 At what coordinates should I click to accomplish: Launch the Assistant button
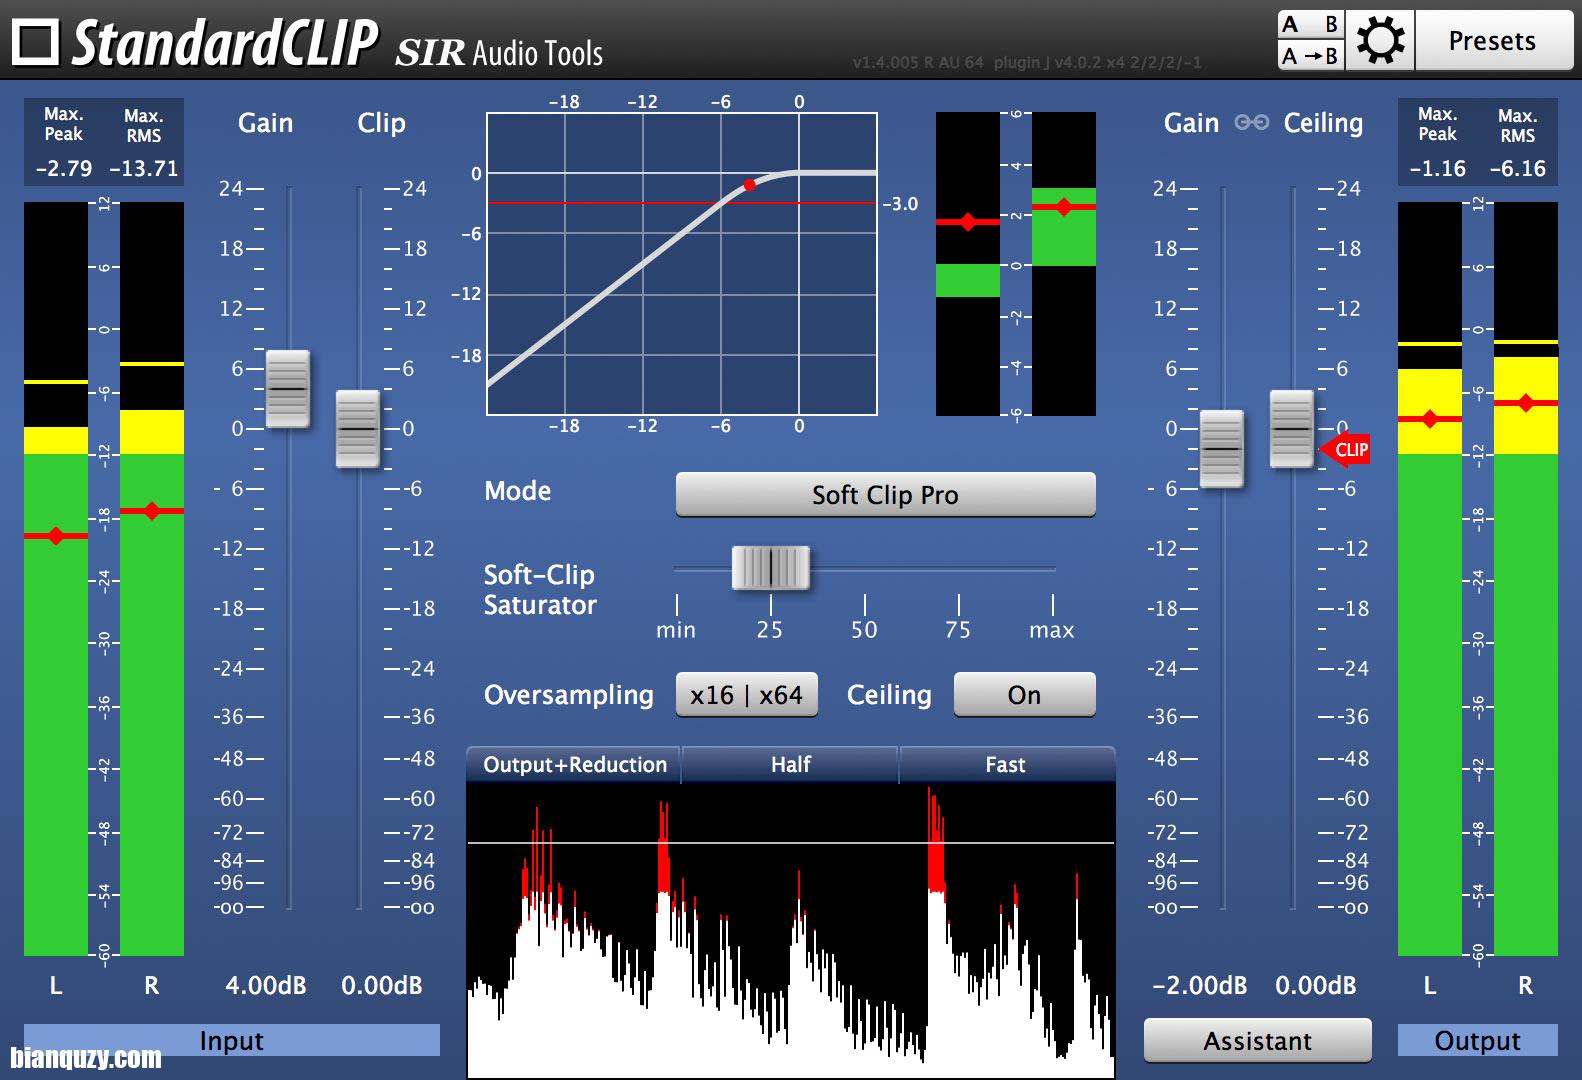[x=1257, y=1041]
